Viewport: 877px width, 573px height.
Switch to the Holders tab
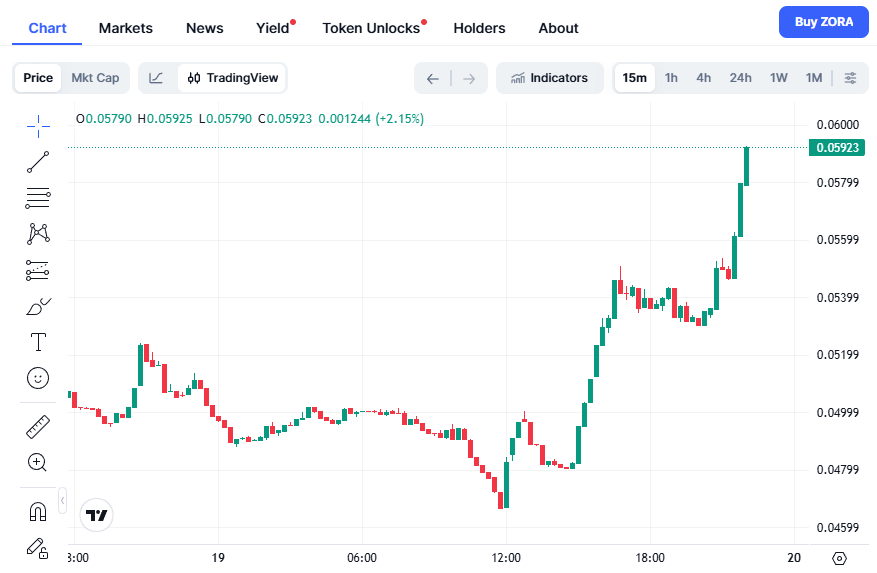tap(479, 28)
